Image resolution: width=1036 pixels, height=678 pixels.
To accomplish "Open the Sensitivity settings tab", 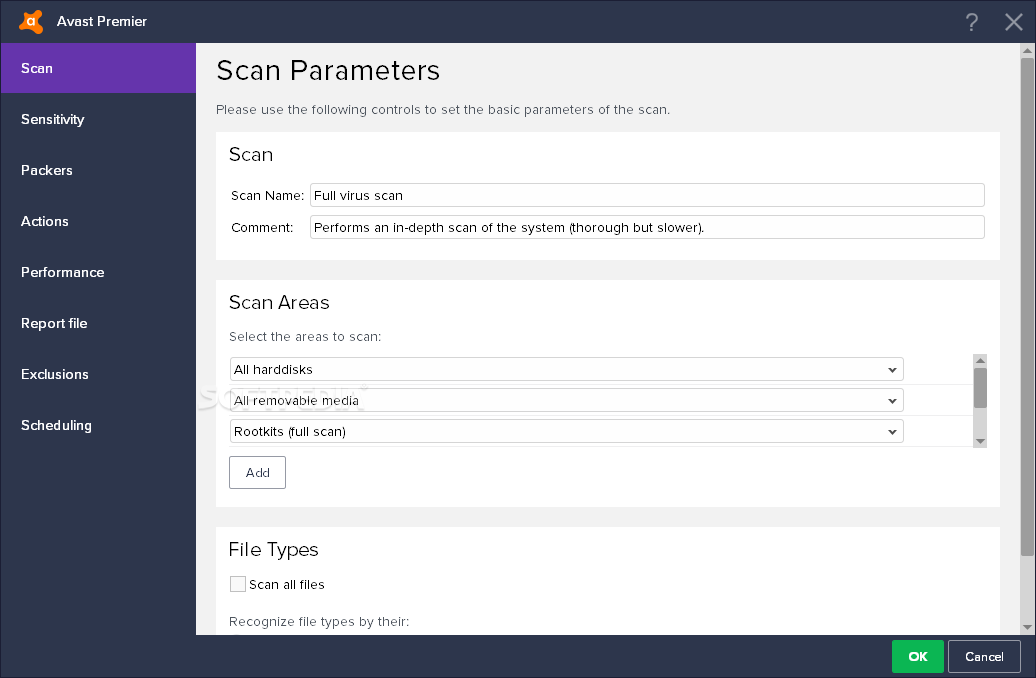I will point(98,119).
